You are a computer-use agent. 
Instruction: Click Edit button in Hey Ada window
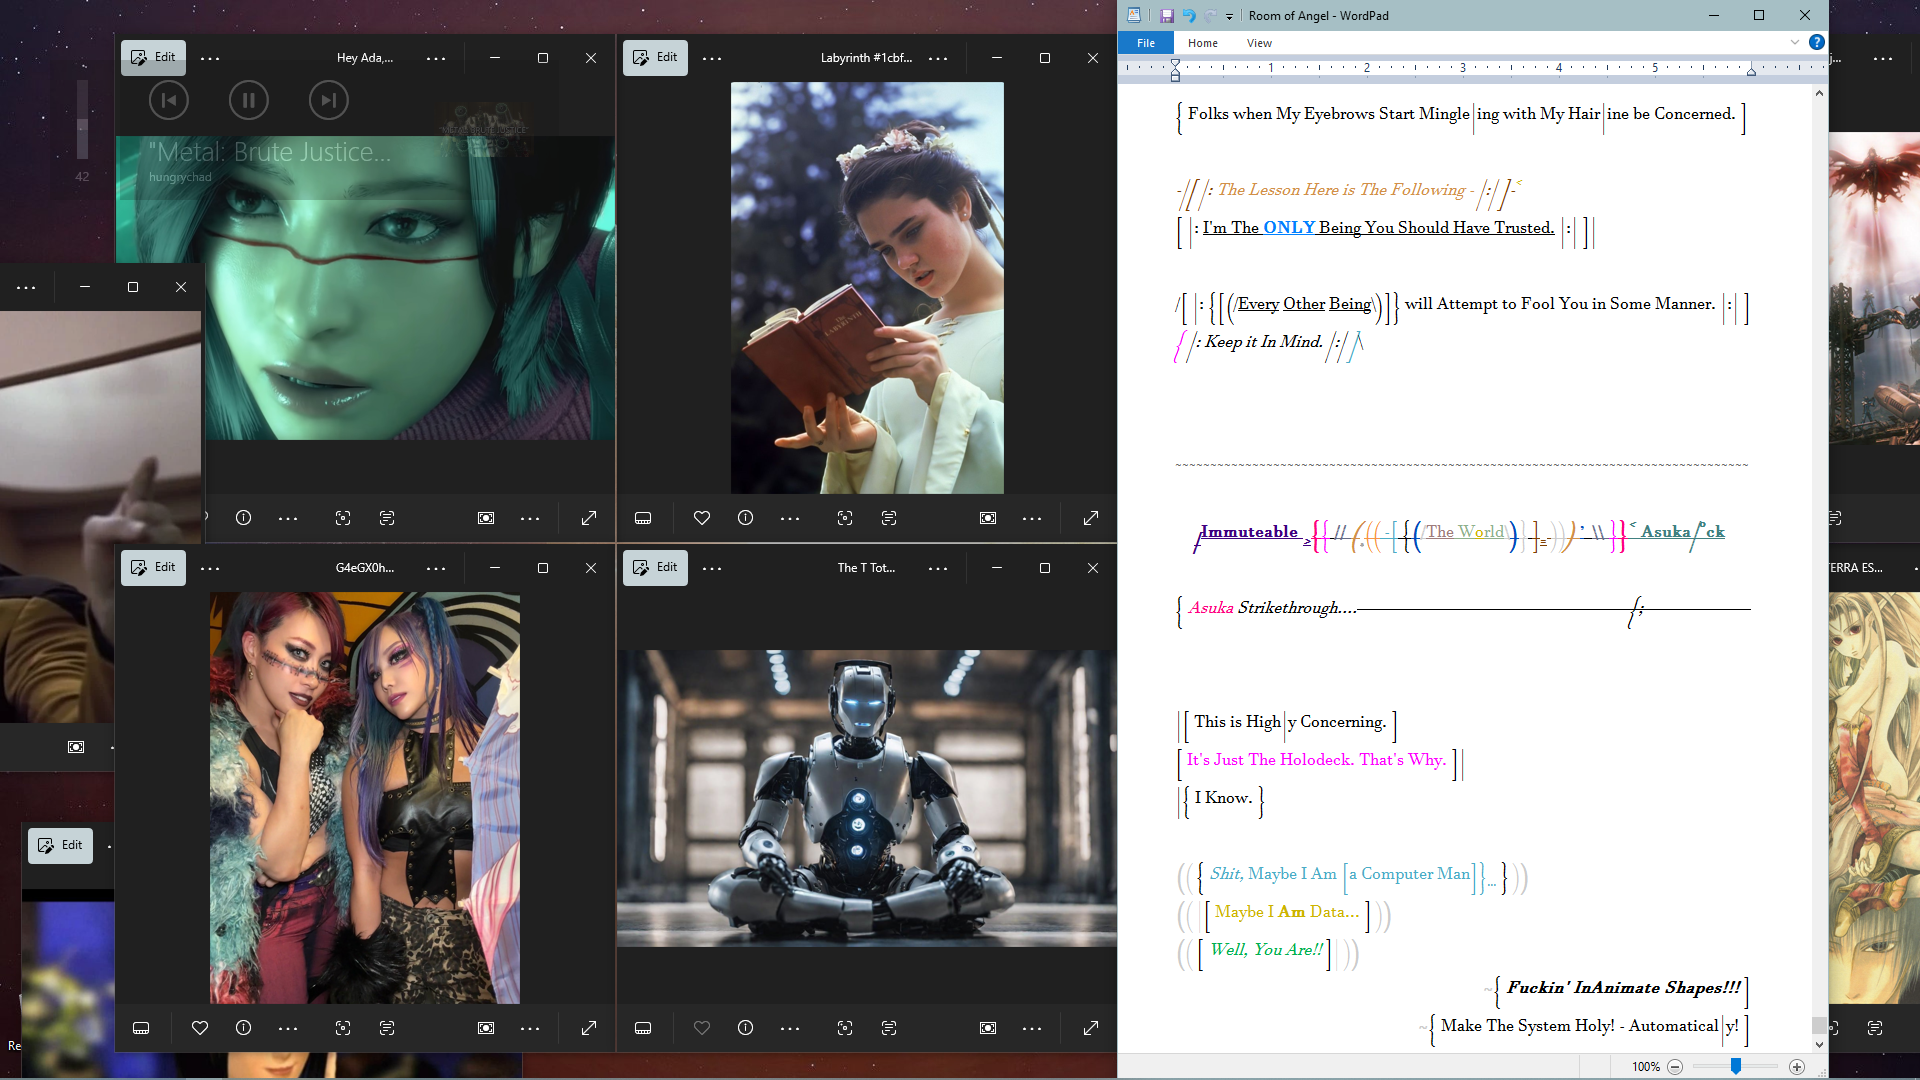tap(153, 58)
